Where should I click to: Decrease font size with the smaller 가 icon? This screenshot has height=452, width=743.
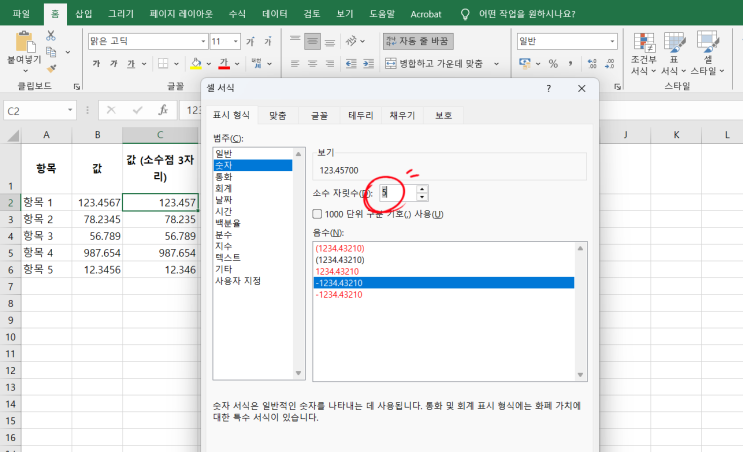click(x=268, y=41)
